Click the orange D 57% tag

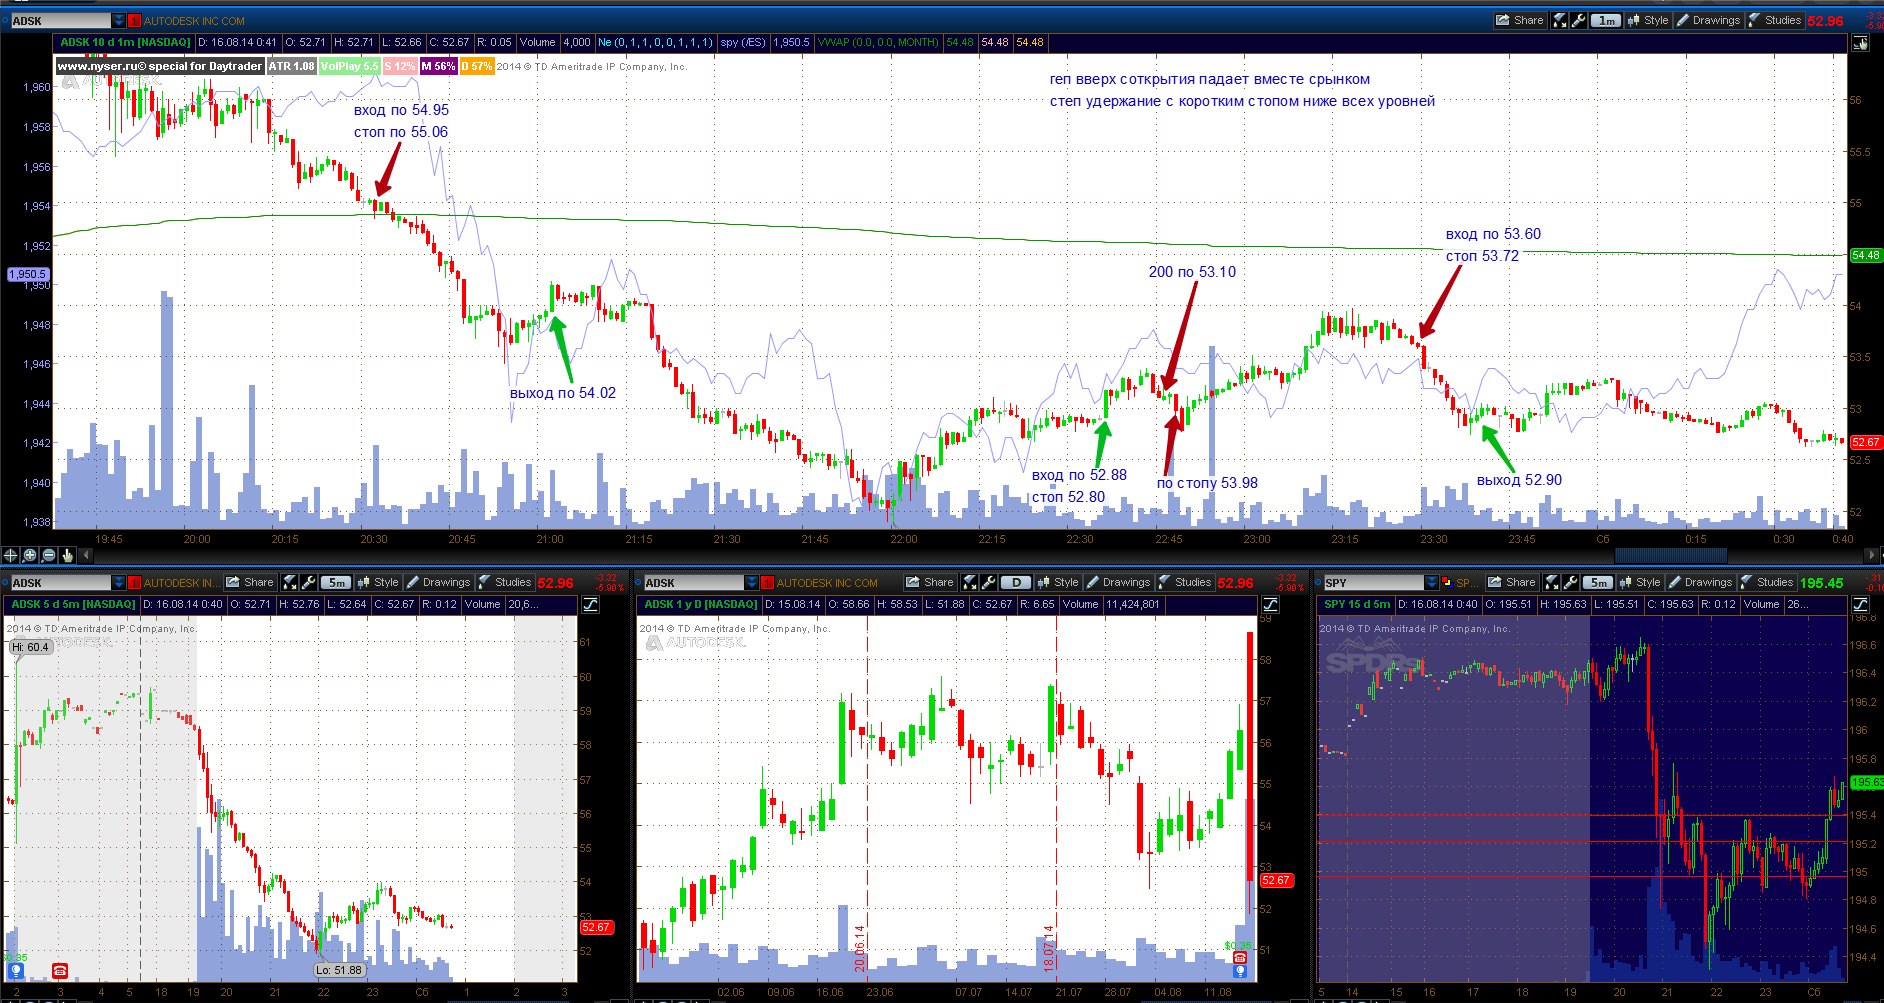[x=477, y=66]
